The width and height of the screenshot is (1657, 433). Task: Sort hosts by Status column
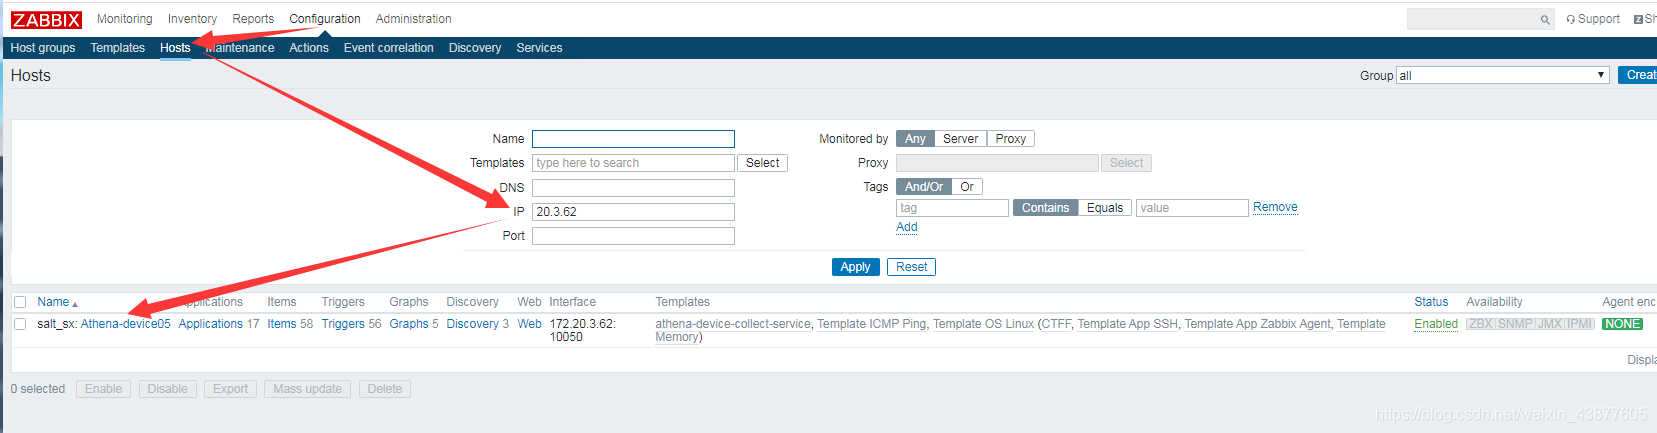pyautogui.click(x=1431, y=302)
